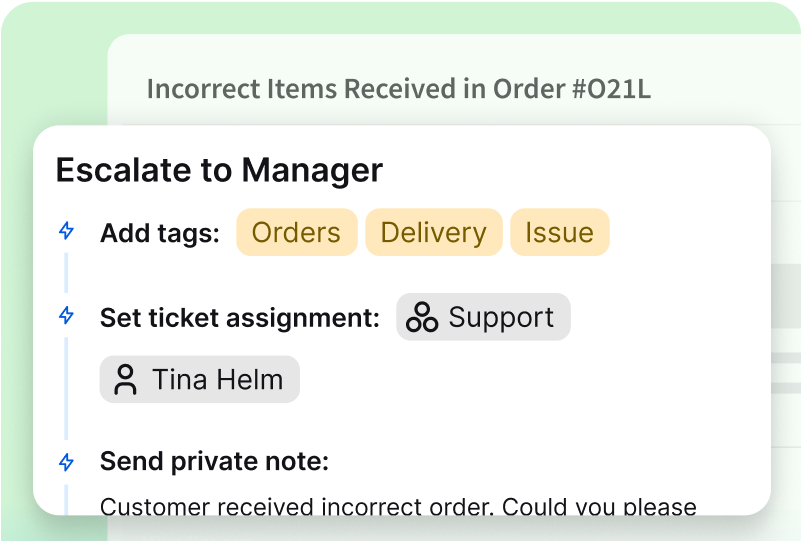The image size is (801, 541).
Task: Click the private note text about incorrect order
Action: pyautogui.click(x=398, y=506)
